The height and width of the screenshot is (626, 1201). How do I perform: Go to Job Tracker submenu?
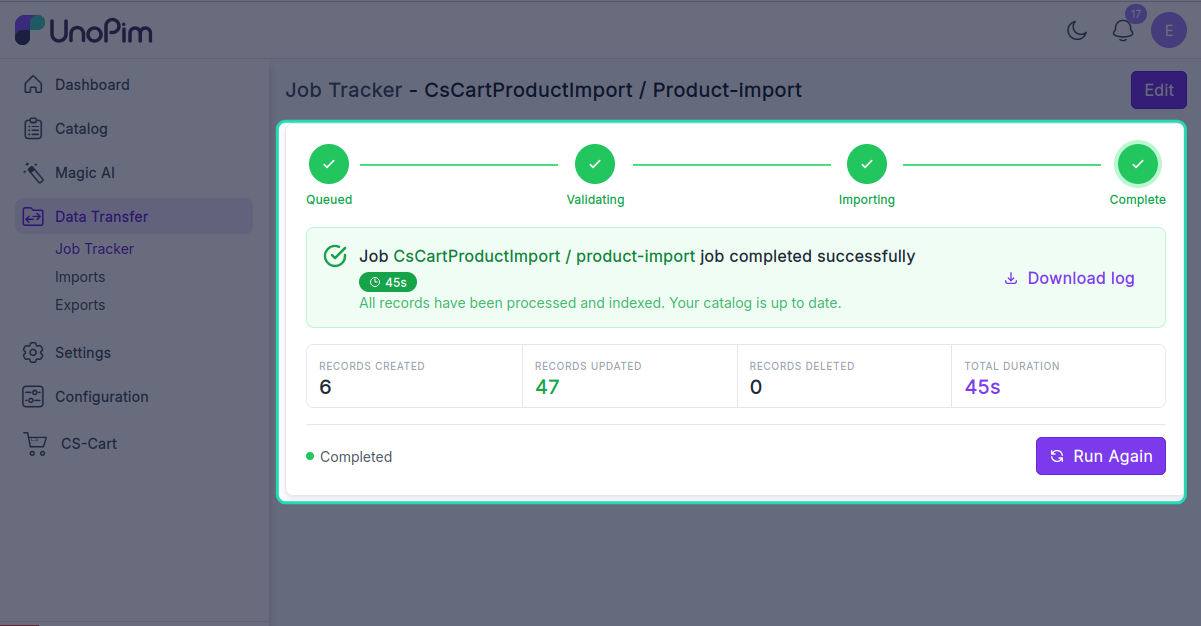pyautogui.click(x=94, y=249)
